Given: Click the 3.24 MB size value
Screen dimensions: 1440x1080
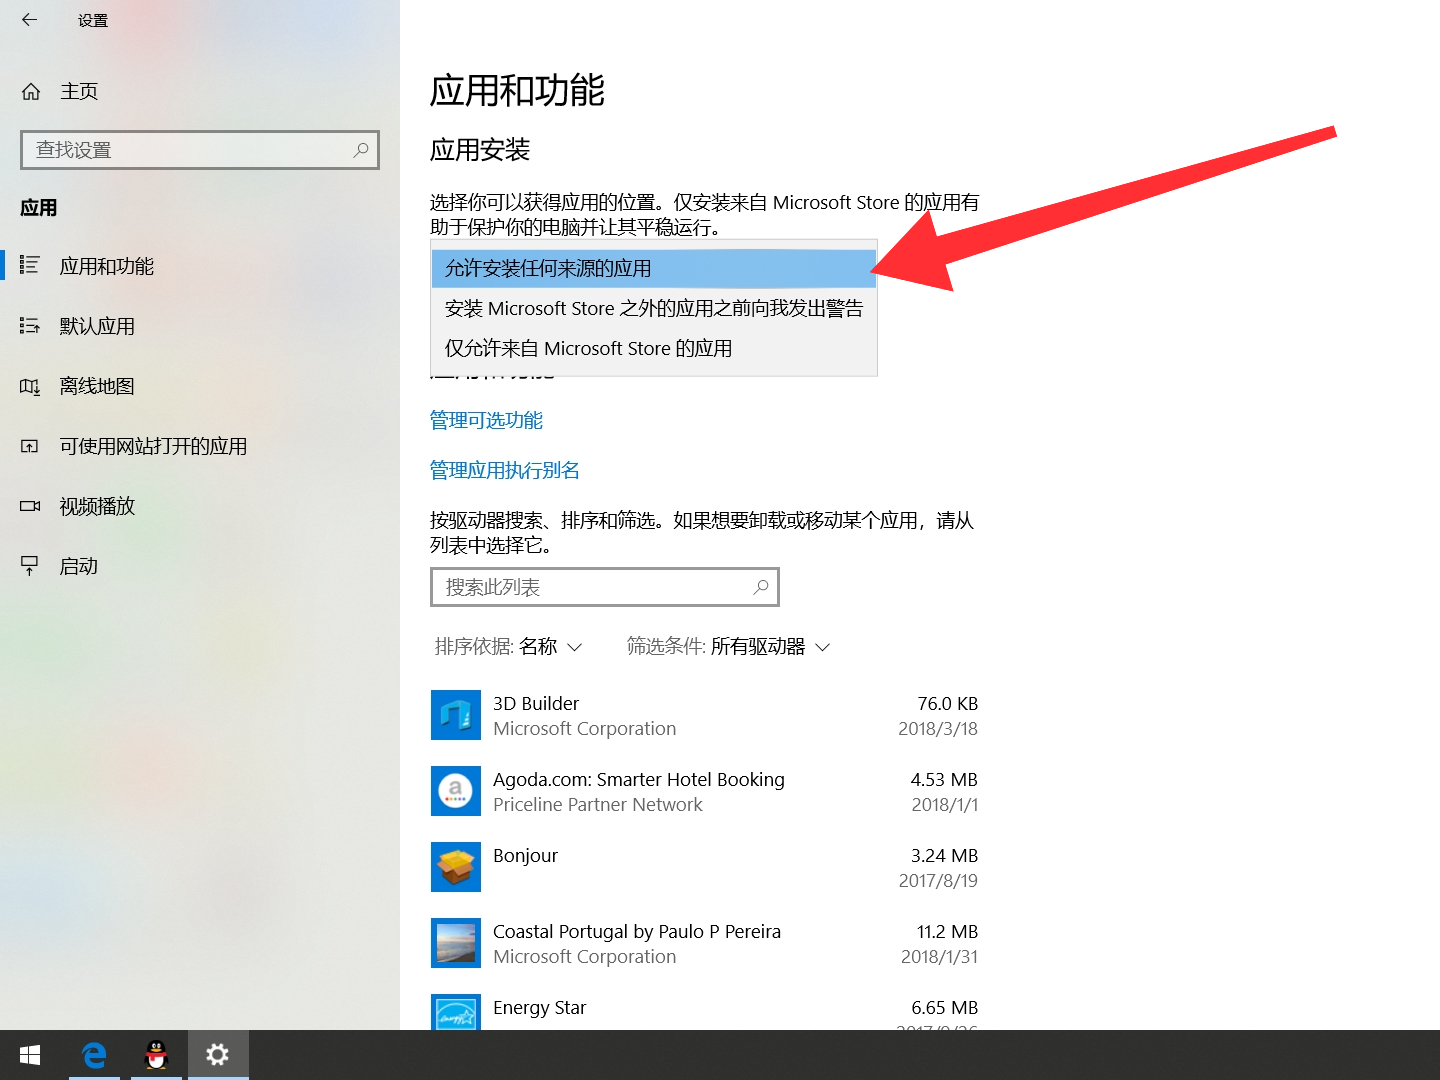Looking at the screenshot, I should click(x=944, y=855).
